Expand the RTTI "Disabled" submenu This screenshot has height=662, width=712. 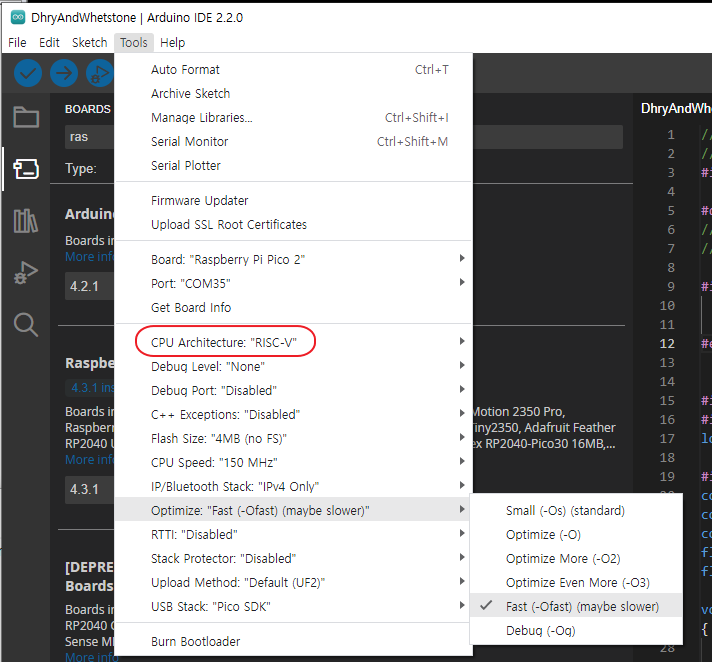pyautogui.click(x=293, y=535)
